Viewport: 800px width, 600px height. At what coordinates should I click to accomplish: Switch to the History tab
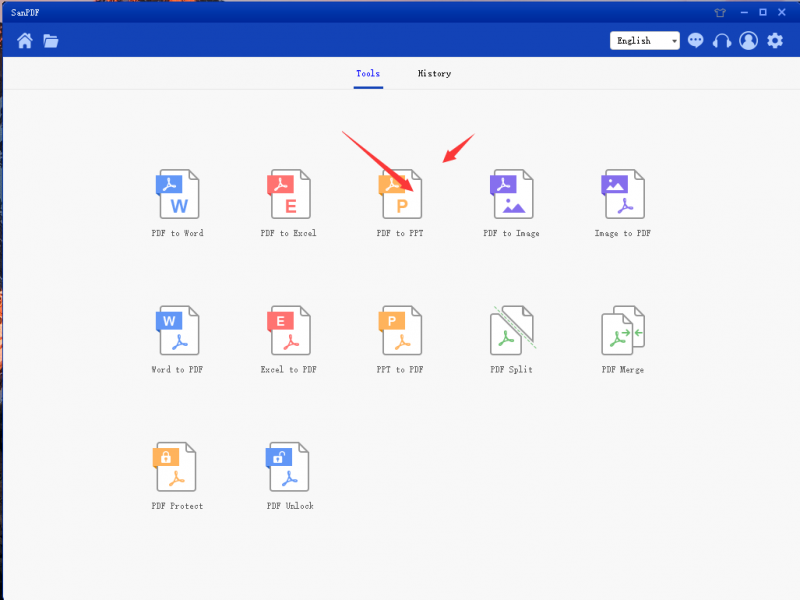[x=434, y=73]
